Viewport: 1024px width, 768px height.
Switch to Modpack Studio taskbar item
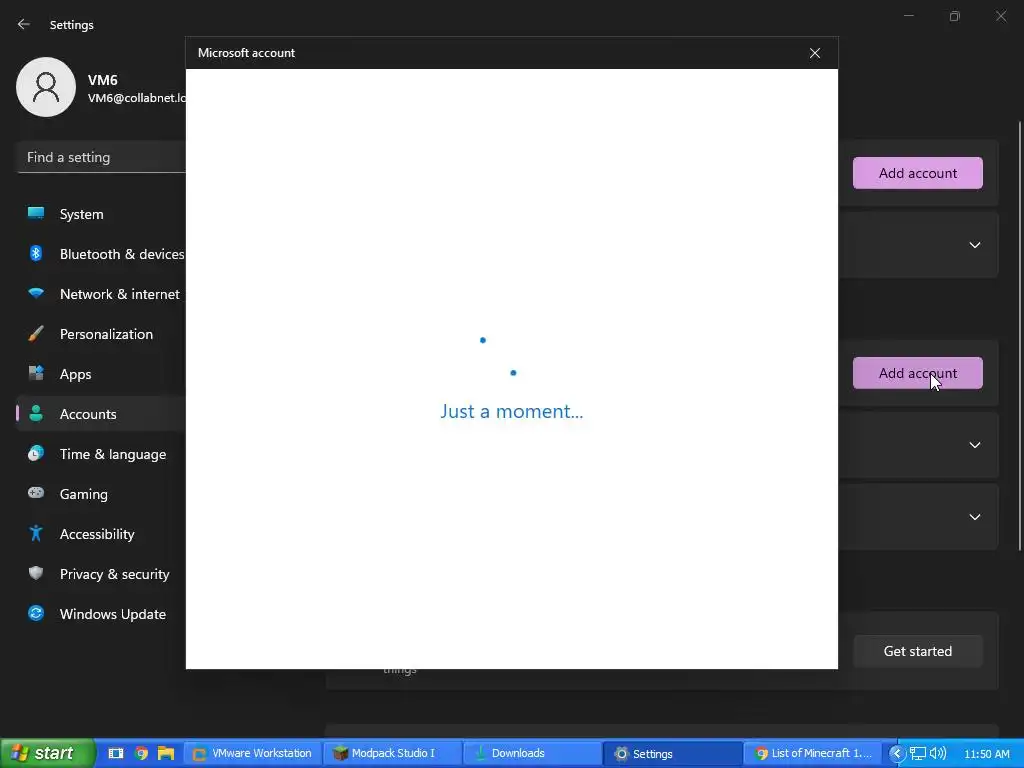point(393,753)
